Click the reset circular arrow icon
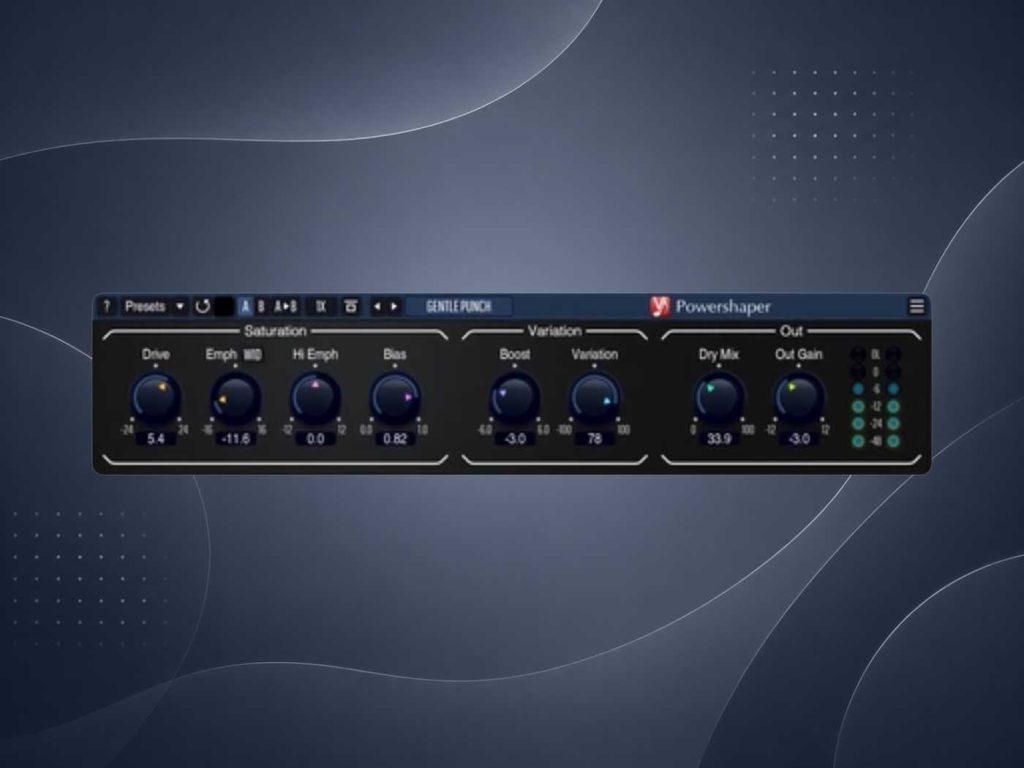 pos(202,306)
